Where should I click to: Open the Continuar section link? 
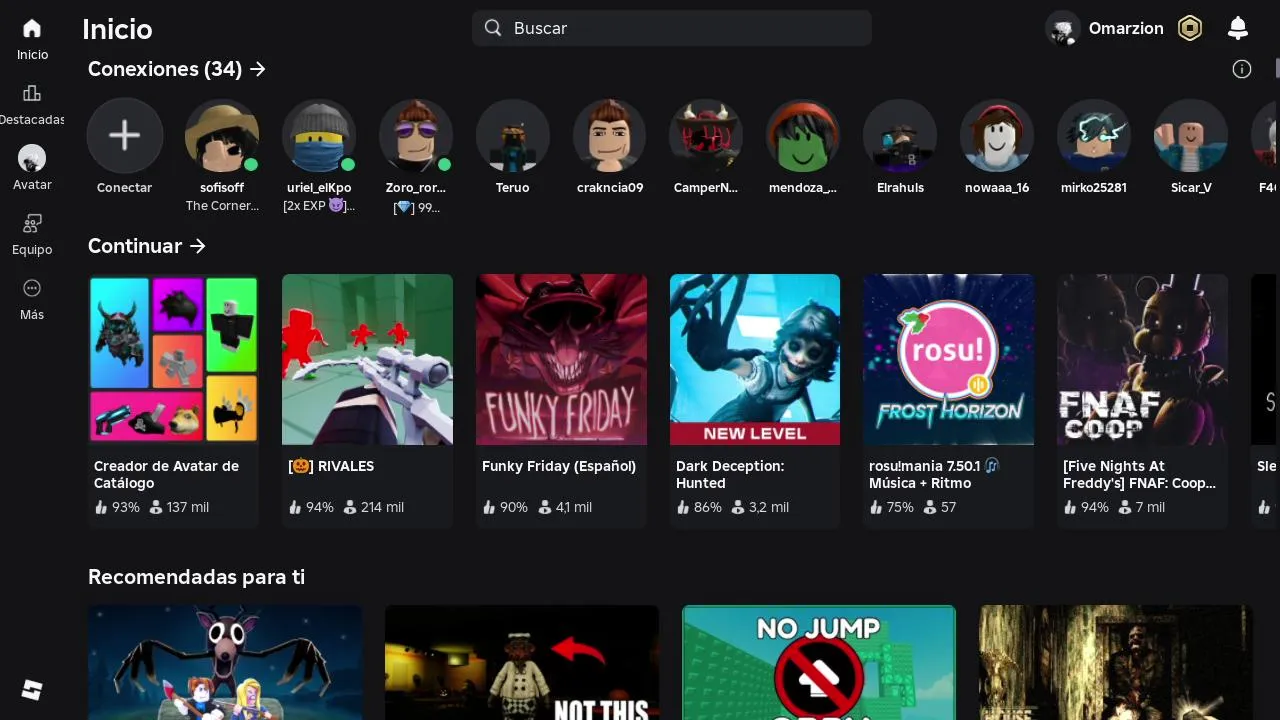pos(147,246)
